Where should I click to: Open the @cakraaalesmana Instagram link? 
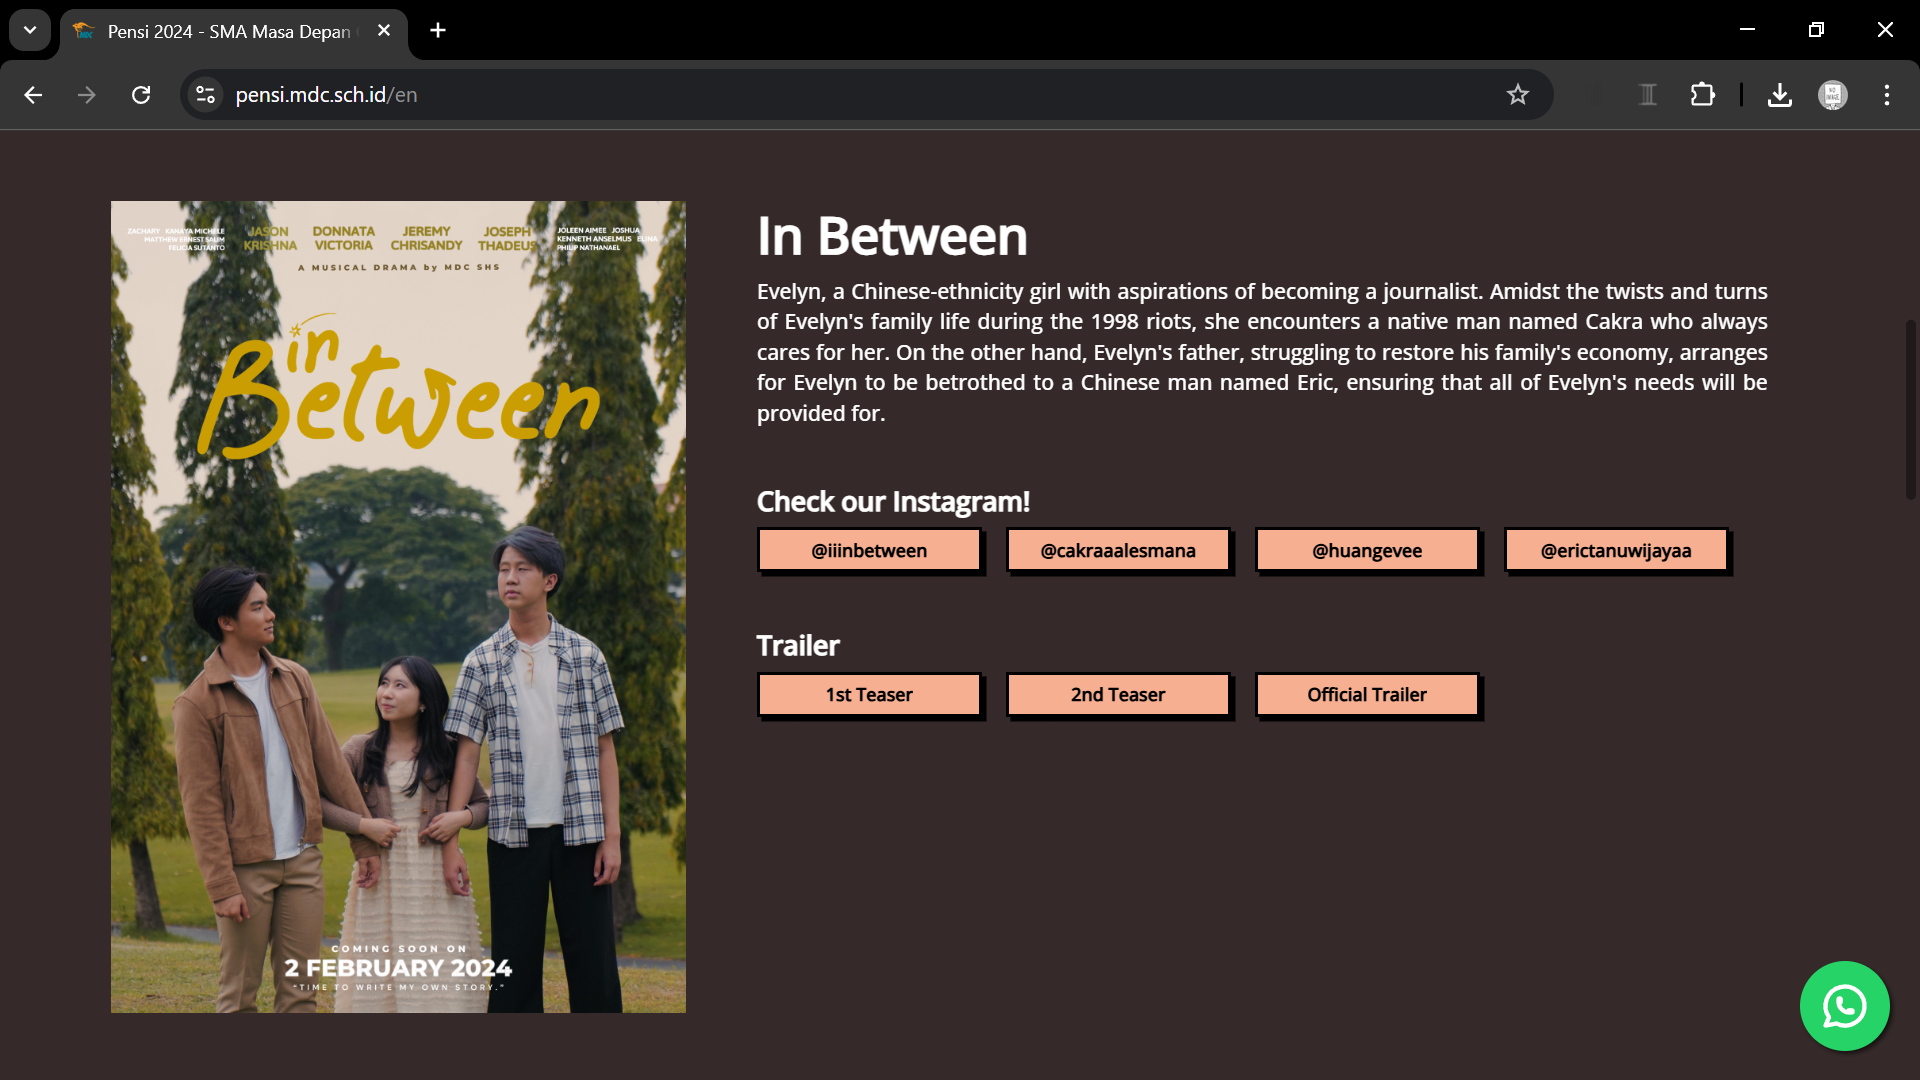pyautogui.click(x=1118, y=550)
